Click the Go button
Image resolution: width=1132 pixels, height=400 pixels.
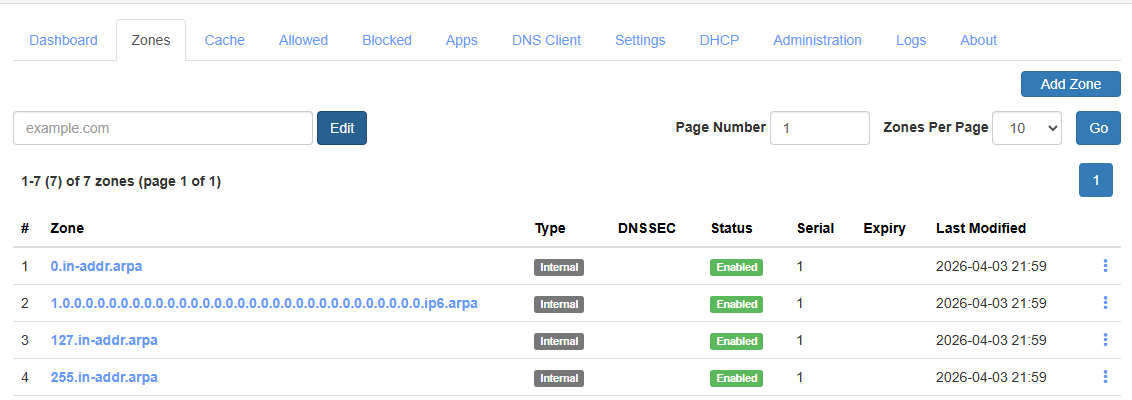click(1098, 128)
